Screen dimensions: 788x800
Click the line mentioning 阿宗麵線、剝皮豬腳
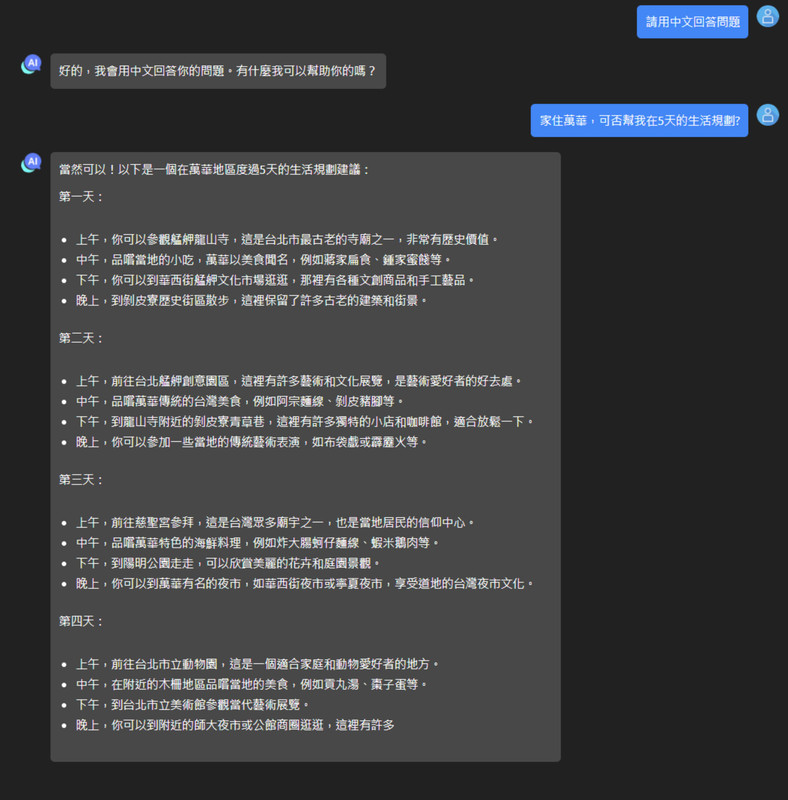click(x=240, y=402)
